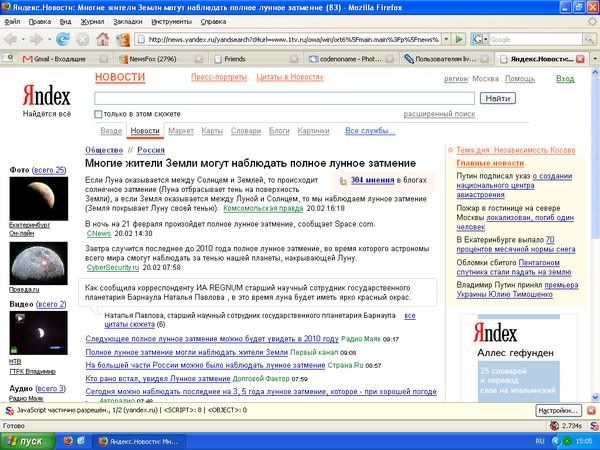Viewport: 600px width, 450px height.
Task: Go back with the Back arrow button
Action: pyautogui.click(x=10, y=39)
